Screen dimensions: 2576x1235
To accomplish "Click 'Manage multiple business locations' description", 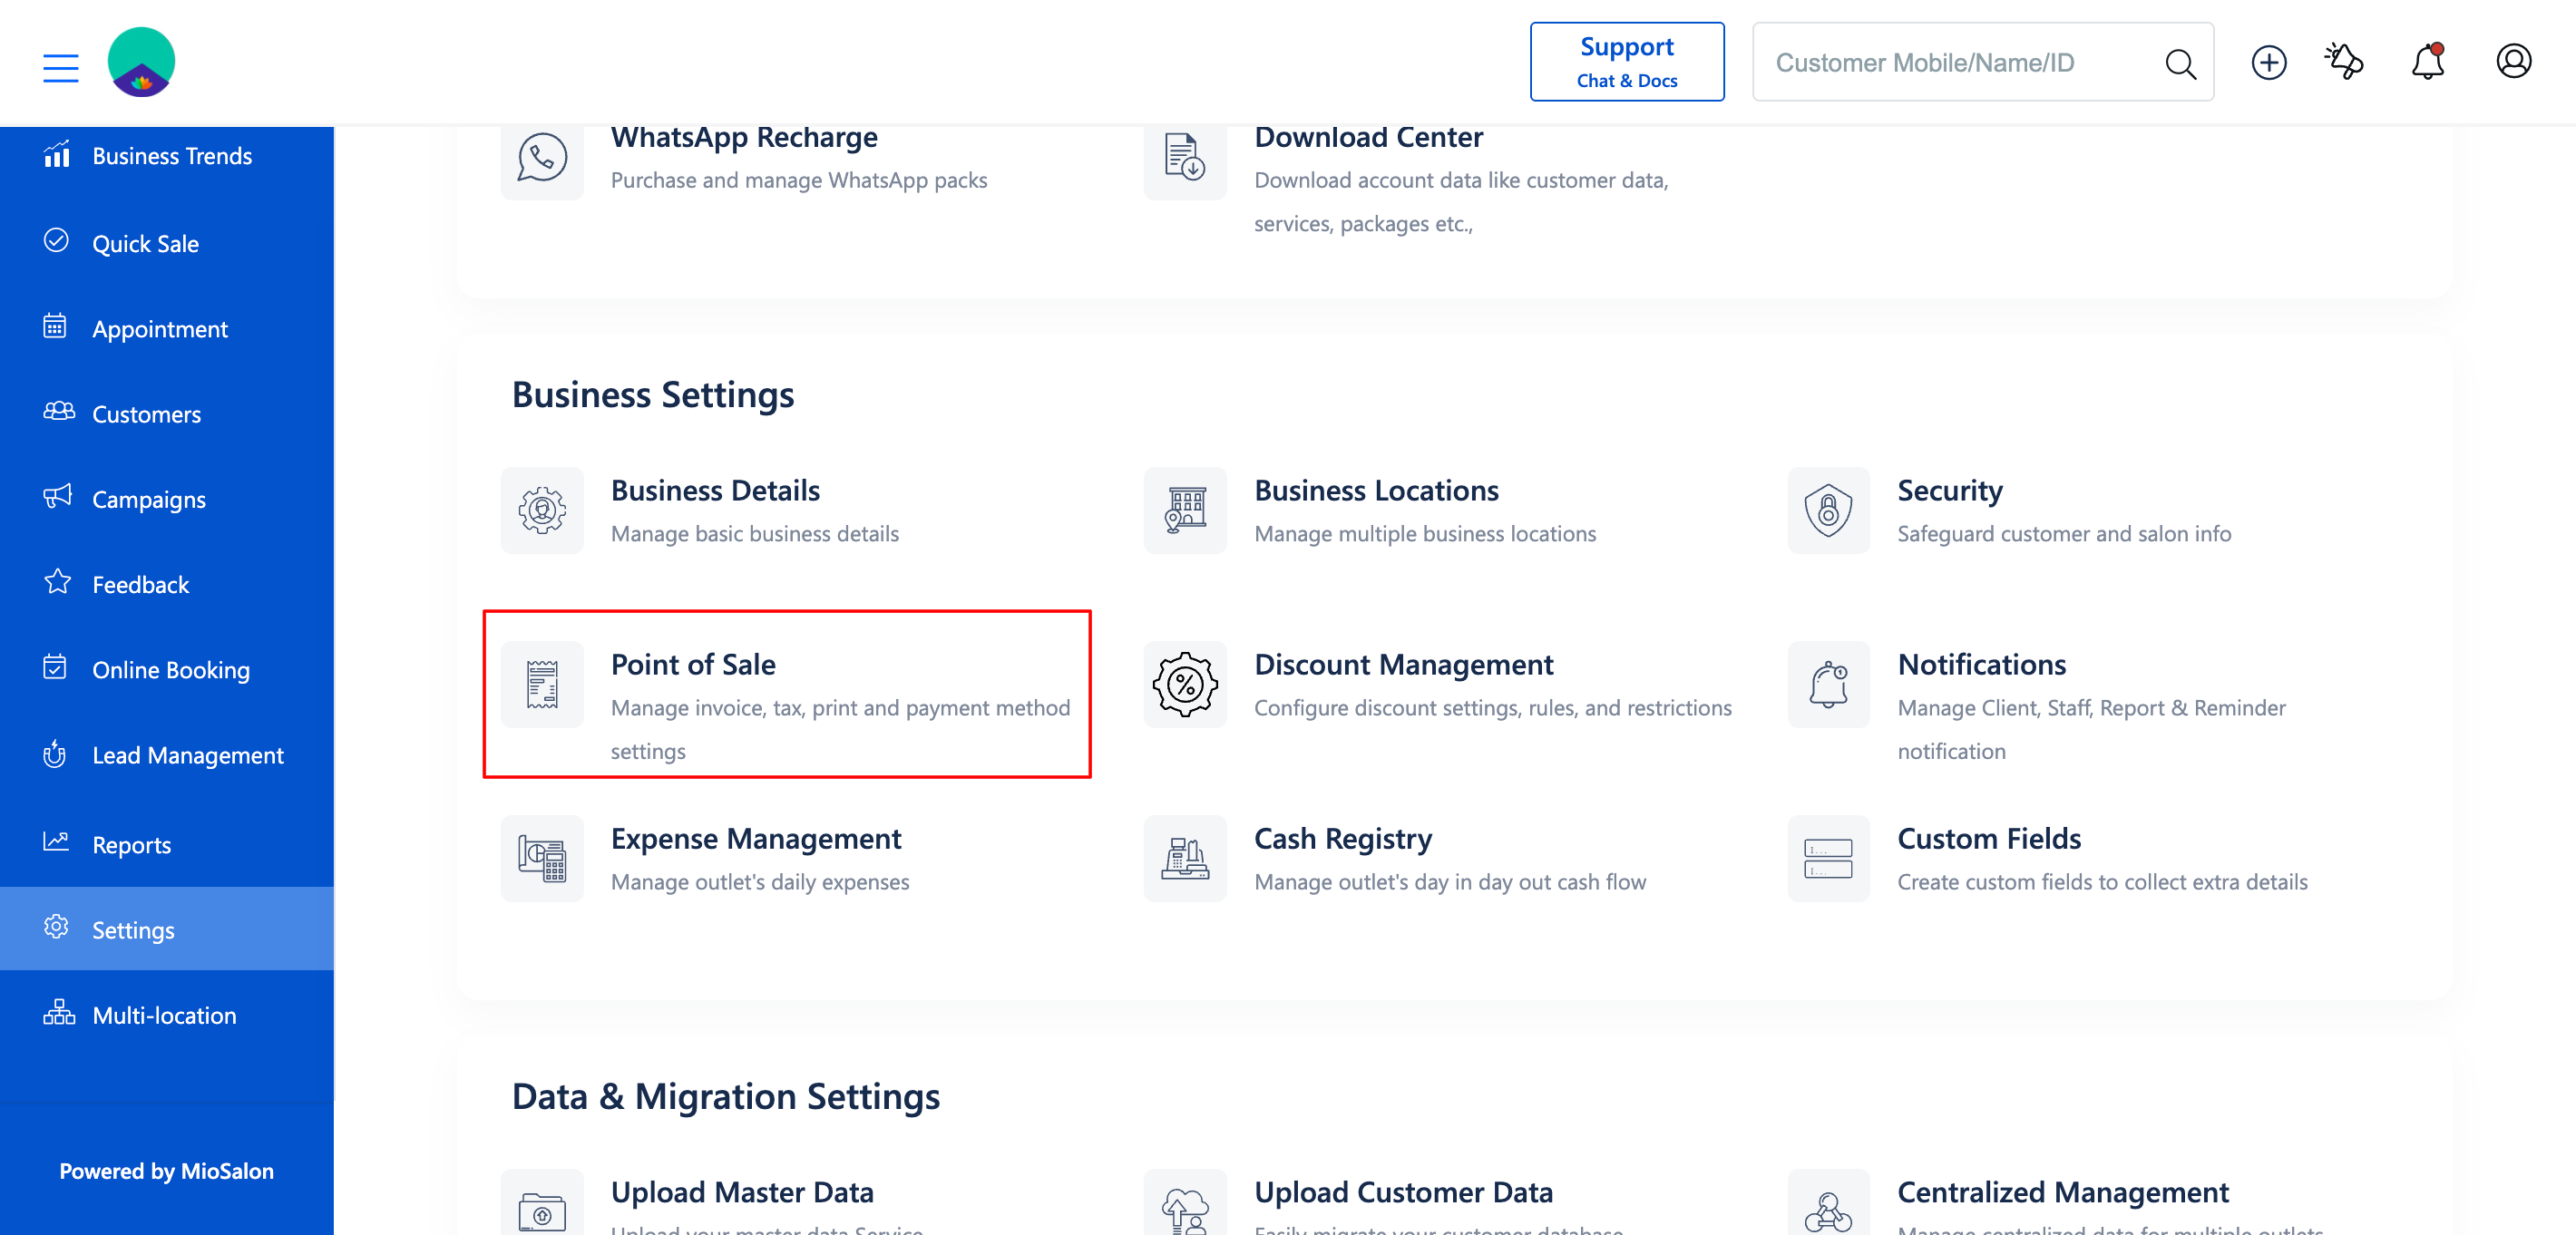I will point(1425,534).
